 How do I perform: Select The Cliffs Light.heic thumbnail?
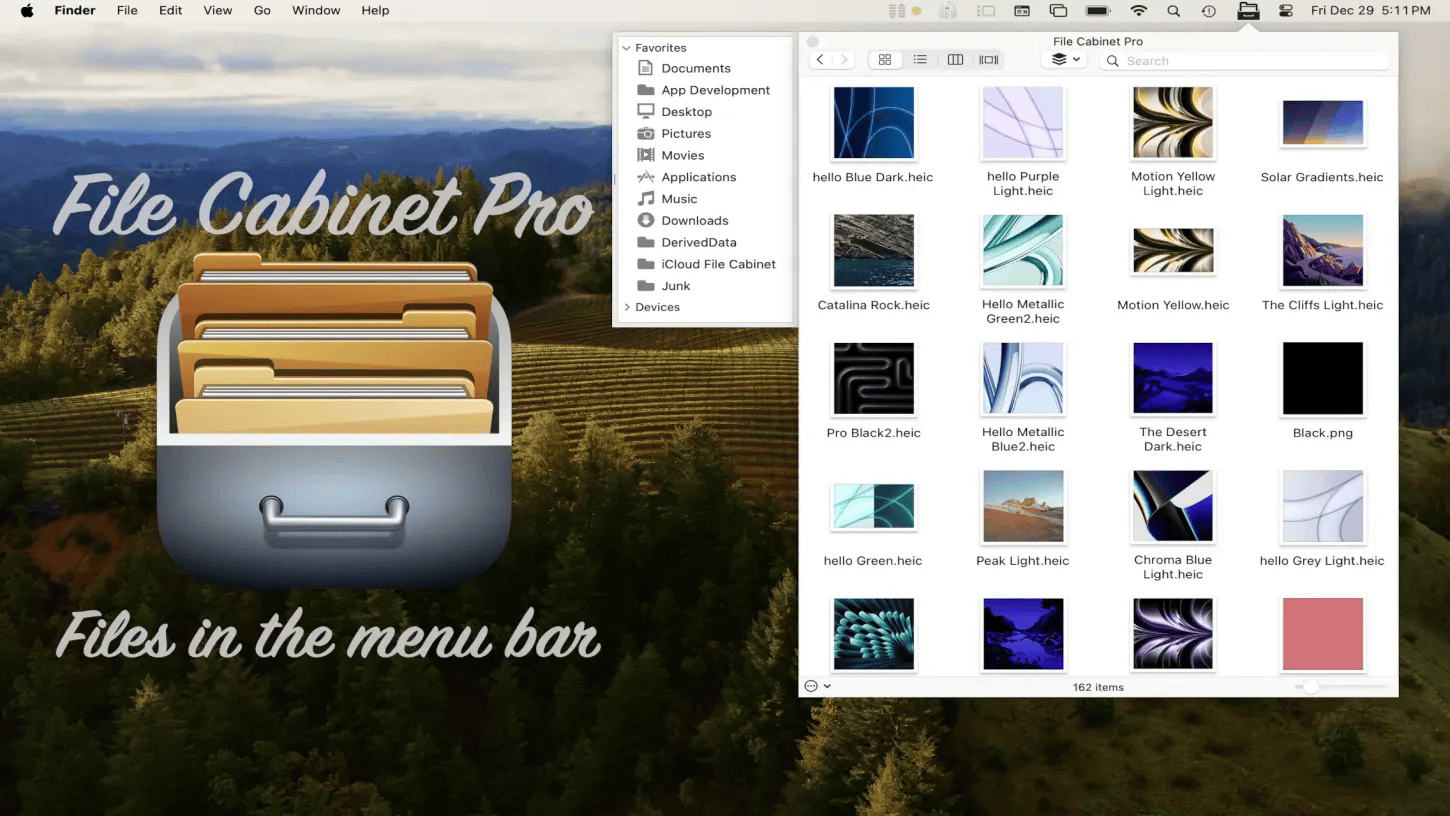[x=1323, y=251]
